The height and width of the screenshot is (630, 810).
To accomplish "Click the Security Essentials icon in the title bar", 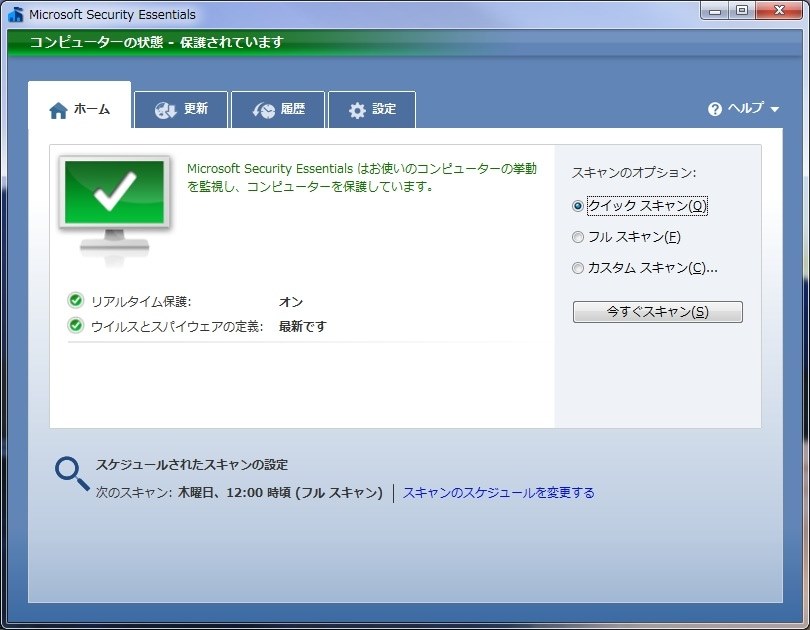I will tap(14, 11).
